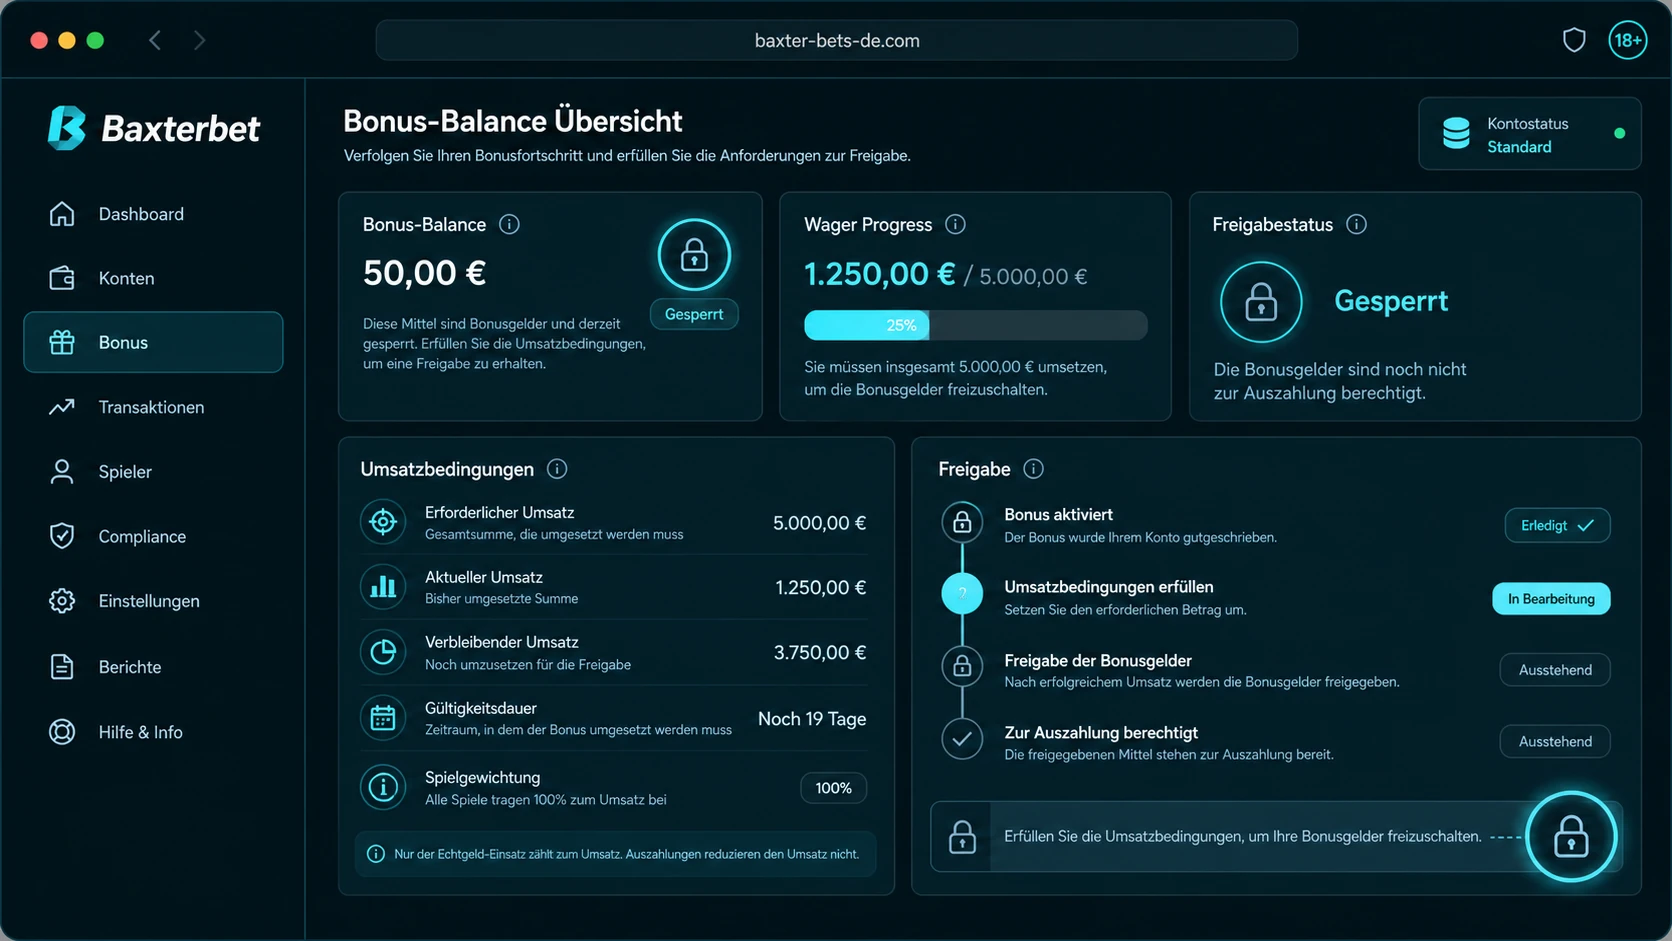Click the Verbleibender Umsatz pie icon
Screen dimensions: 1672x941
pyautogui.click(x=383, y=652)
